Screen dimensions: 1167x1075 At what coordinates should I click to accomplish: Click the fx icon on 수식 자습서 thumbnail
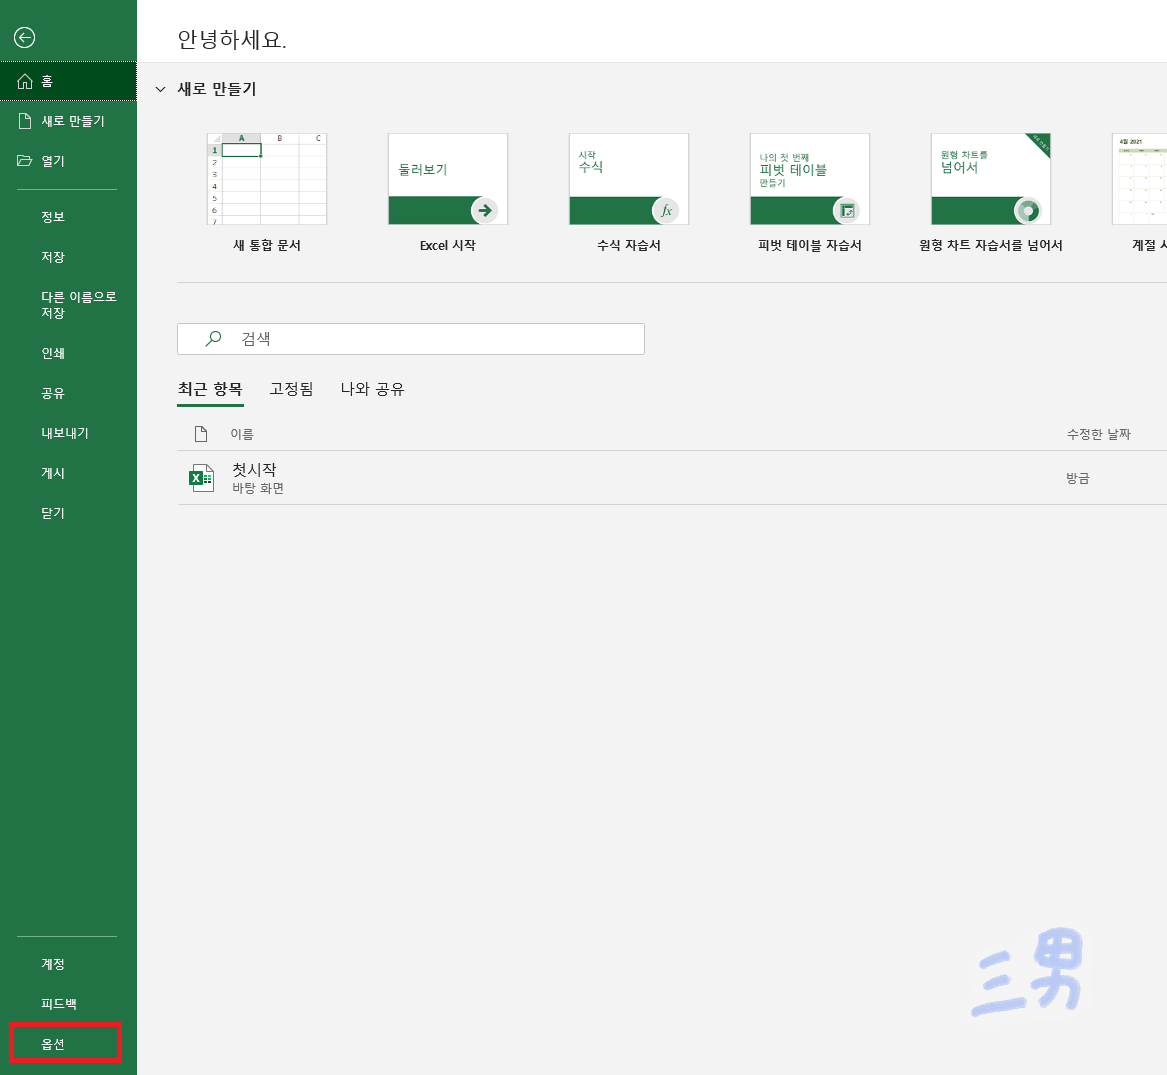(667, 211)
